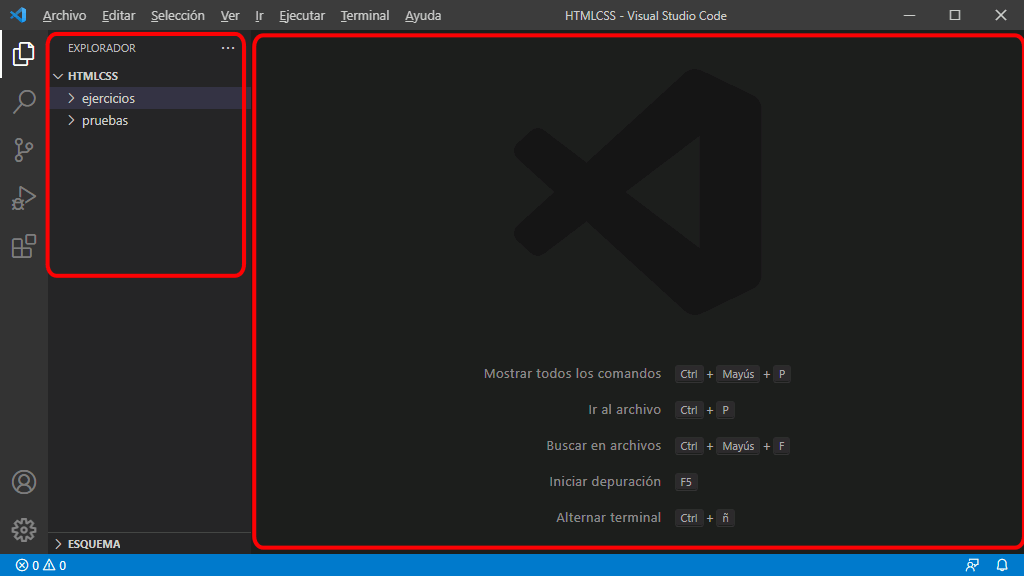Click the 'Alternar terminal' text
This screenshot has width=1024, height=576.
[608, 517]
